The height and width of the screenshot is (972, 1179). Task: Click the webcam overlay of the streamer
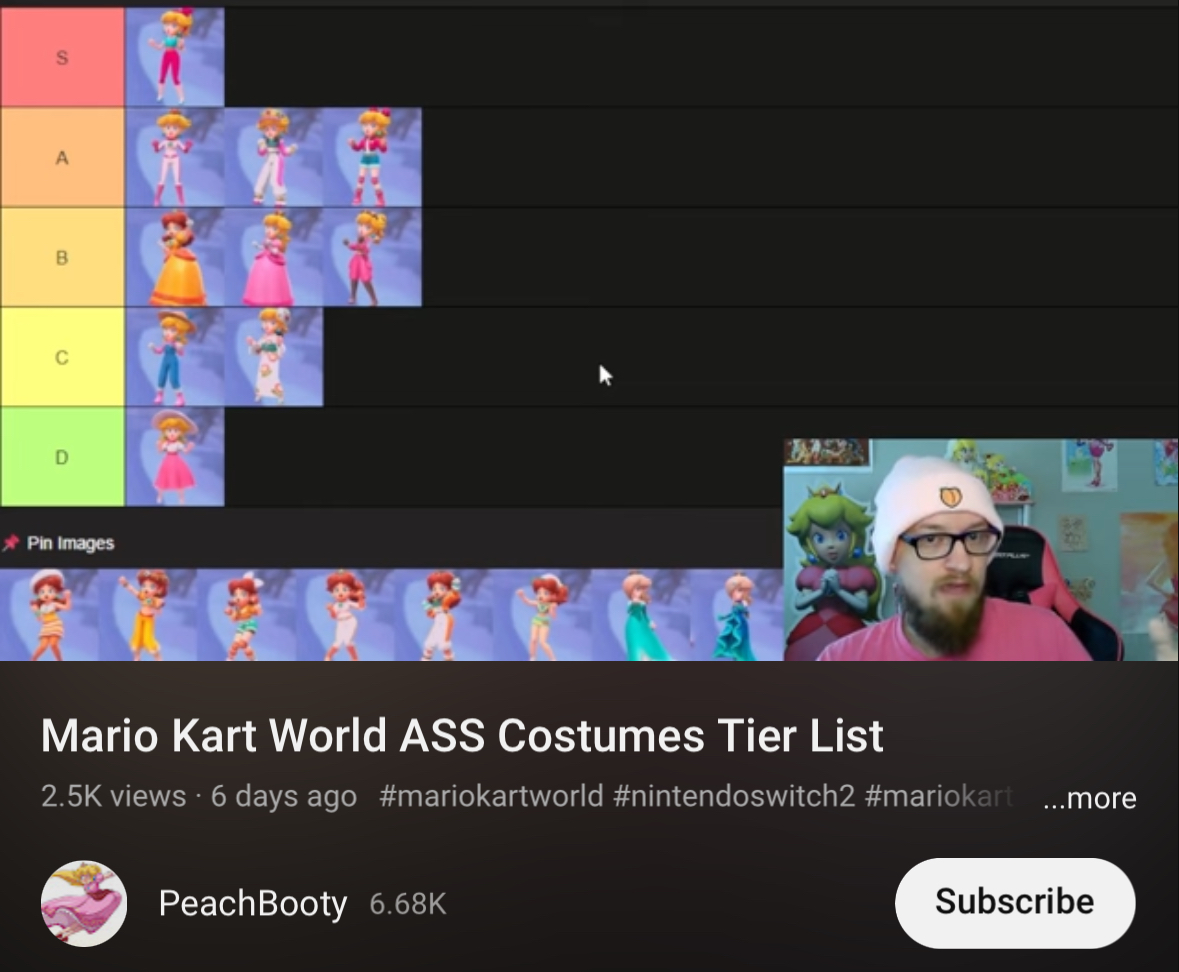click(980, 550)
